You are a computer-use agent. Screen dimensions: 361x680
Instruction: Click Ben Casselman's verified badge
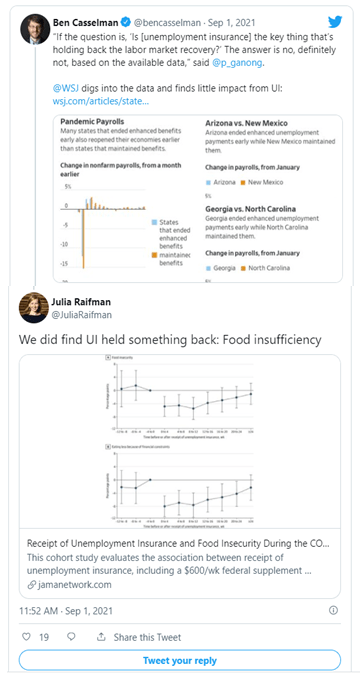pyautogui.click(x=126, y=22)
